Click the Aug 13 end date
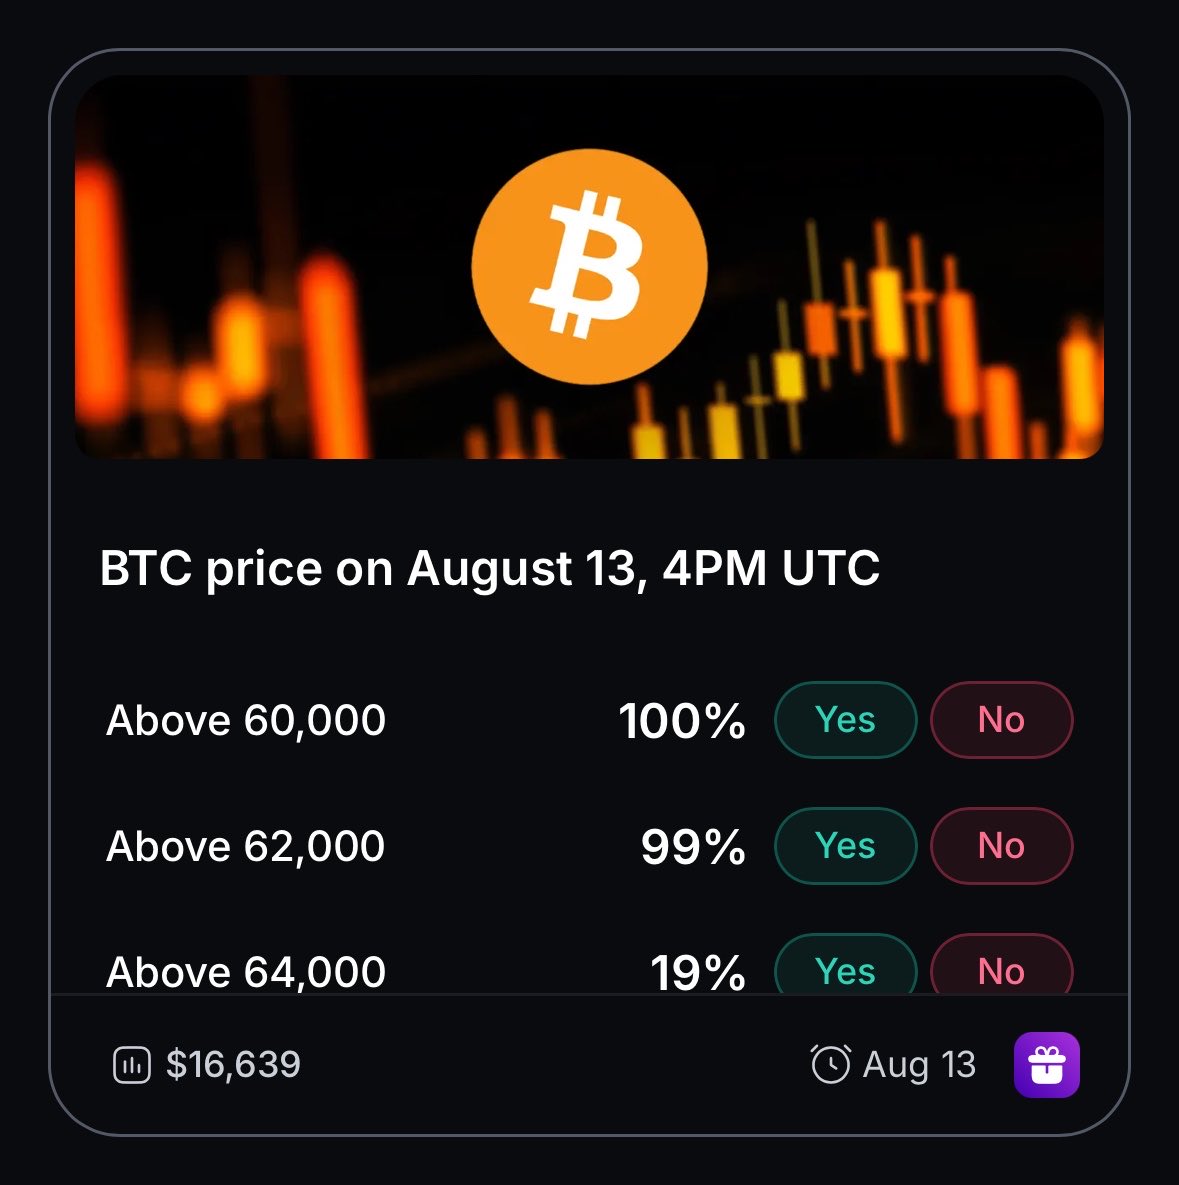Image resolution: width=1179 pixels, height=1185 pixels. (x=919, y=1066)
